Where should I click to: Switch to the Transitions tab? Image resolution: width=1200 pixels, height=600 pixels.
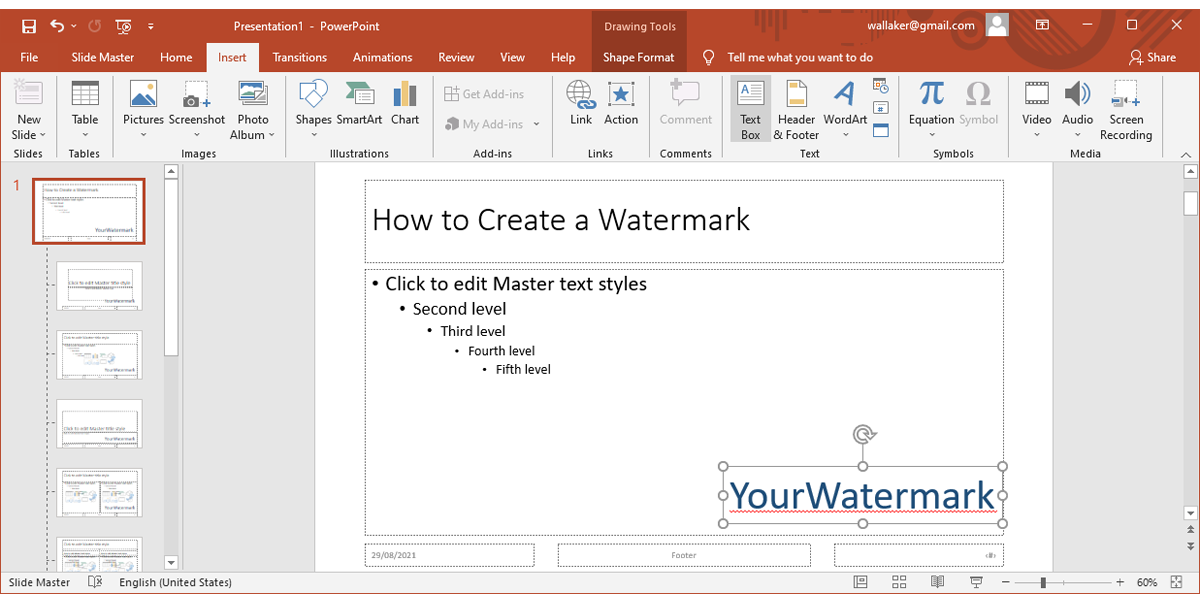point(299,57)
